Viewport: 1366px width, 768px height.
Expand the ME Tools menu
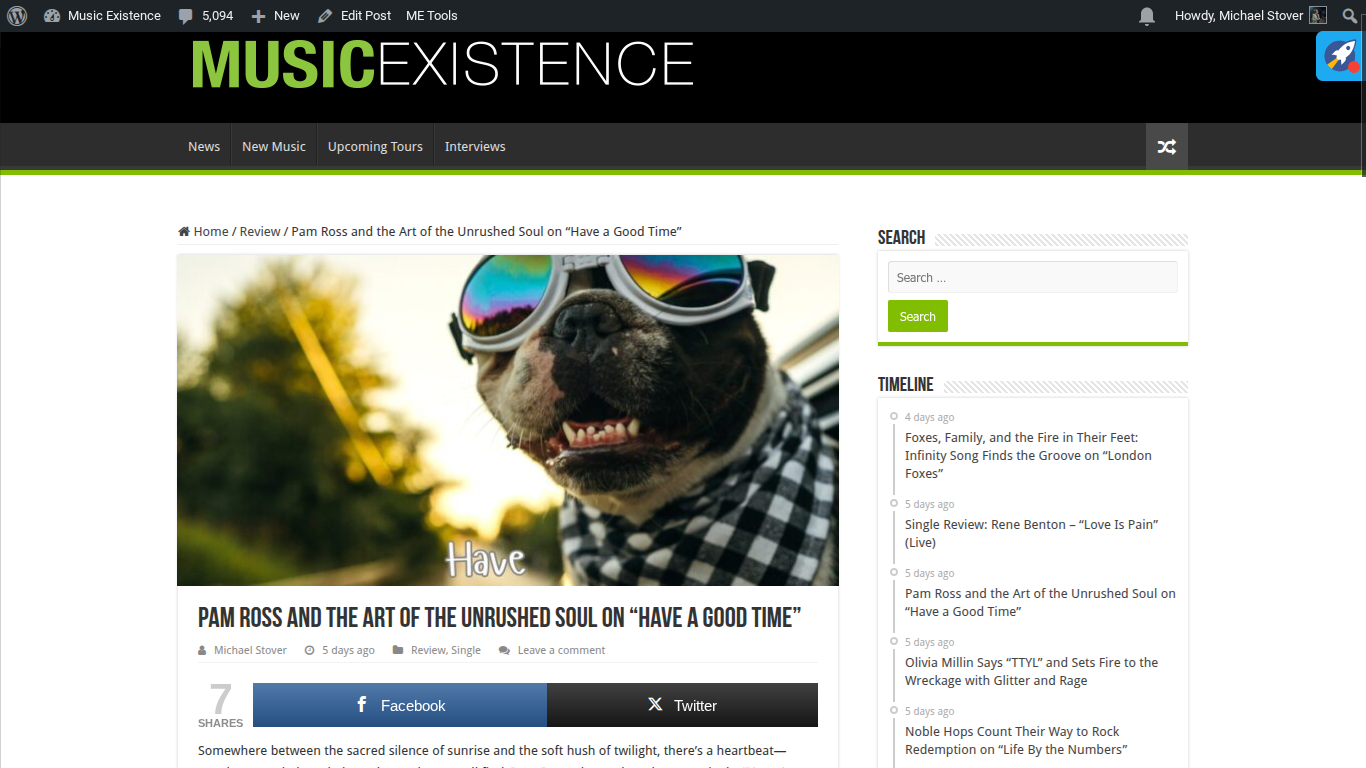click(x=432, y=16)
